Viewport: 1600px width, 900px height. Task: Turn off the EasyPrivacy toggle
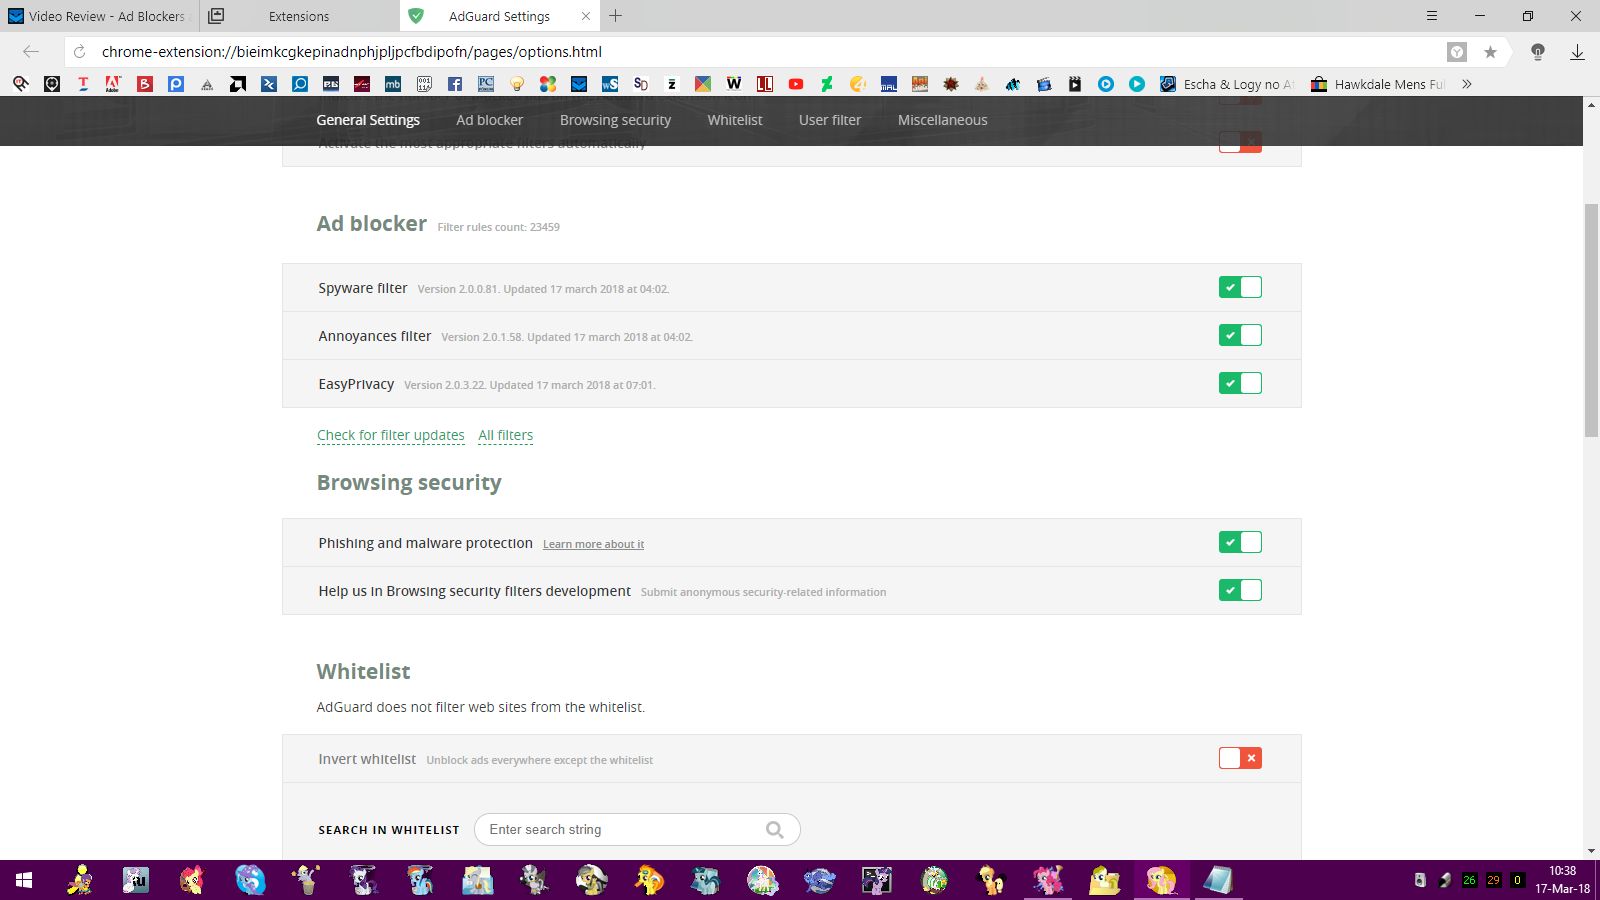click(1240, 384)
